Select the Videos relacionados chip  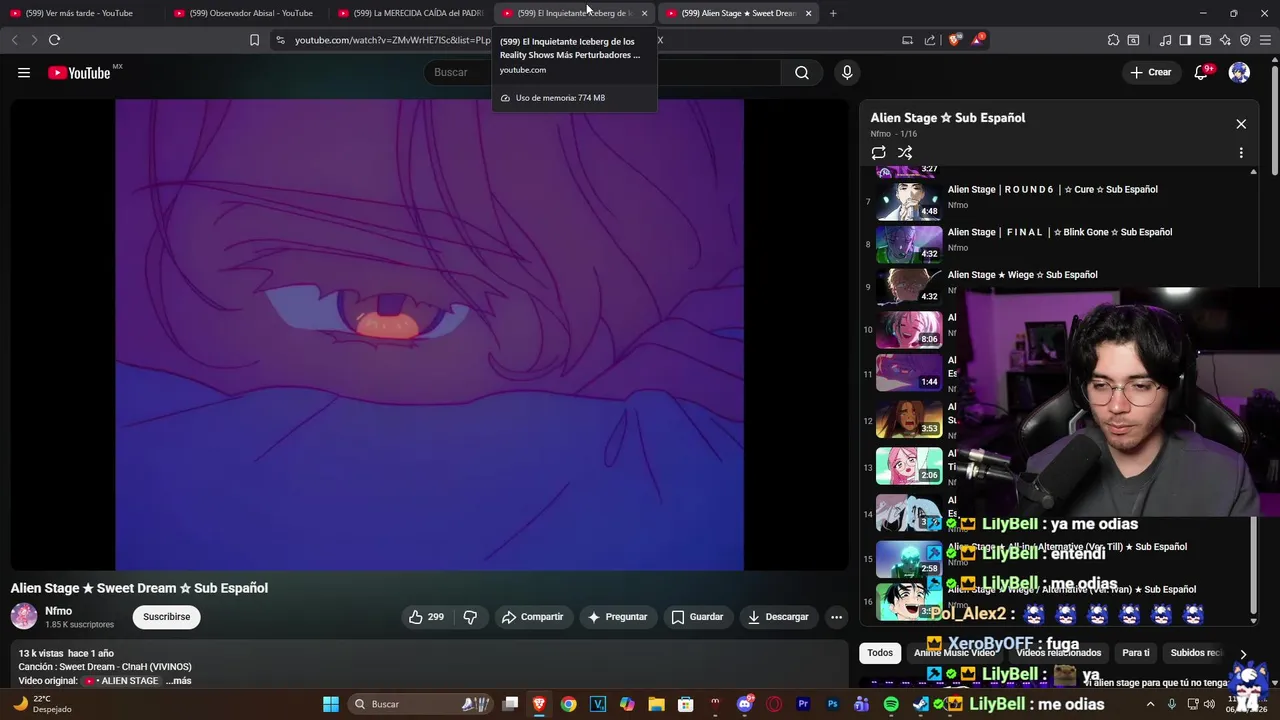[x=1058, y=653]
